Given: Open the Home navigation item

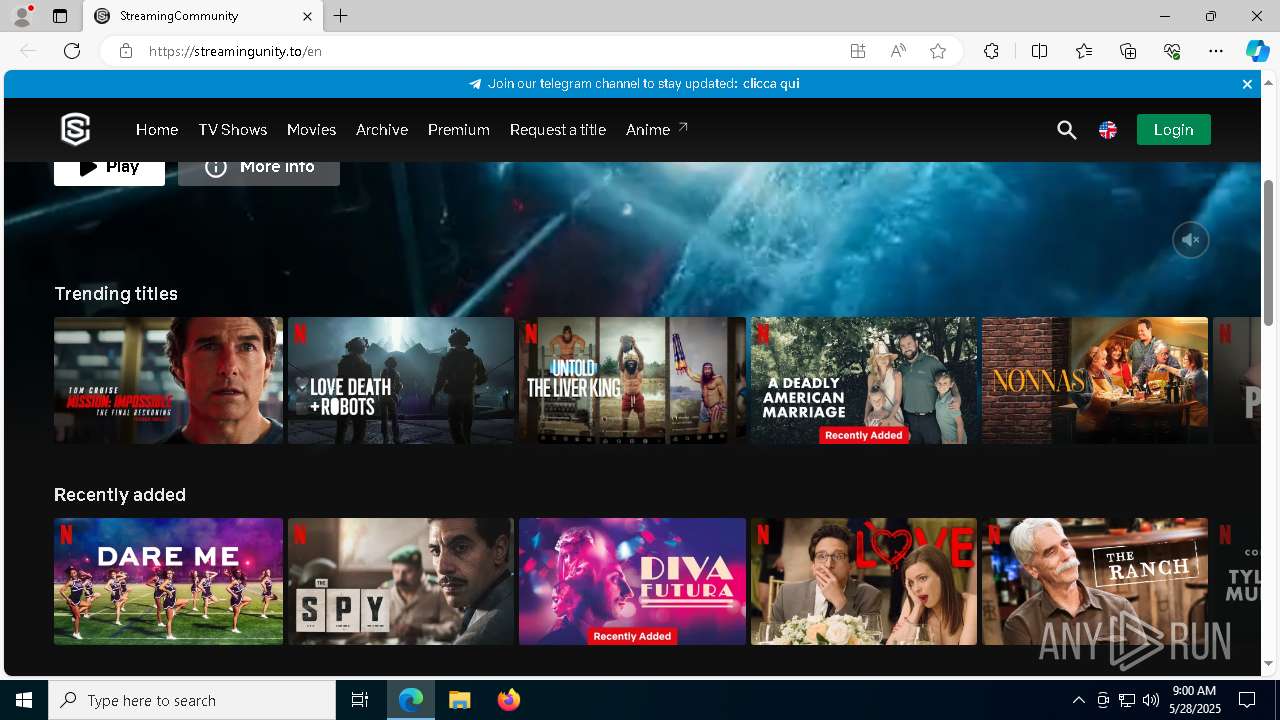Looking at the screenshot, I should [157, 130].
